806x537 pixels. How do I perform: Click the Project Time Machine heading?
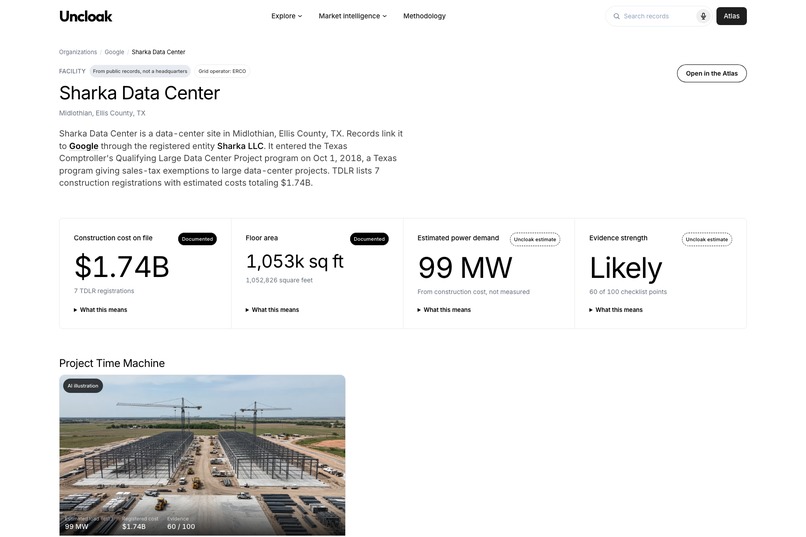[112, 363]
